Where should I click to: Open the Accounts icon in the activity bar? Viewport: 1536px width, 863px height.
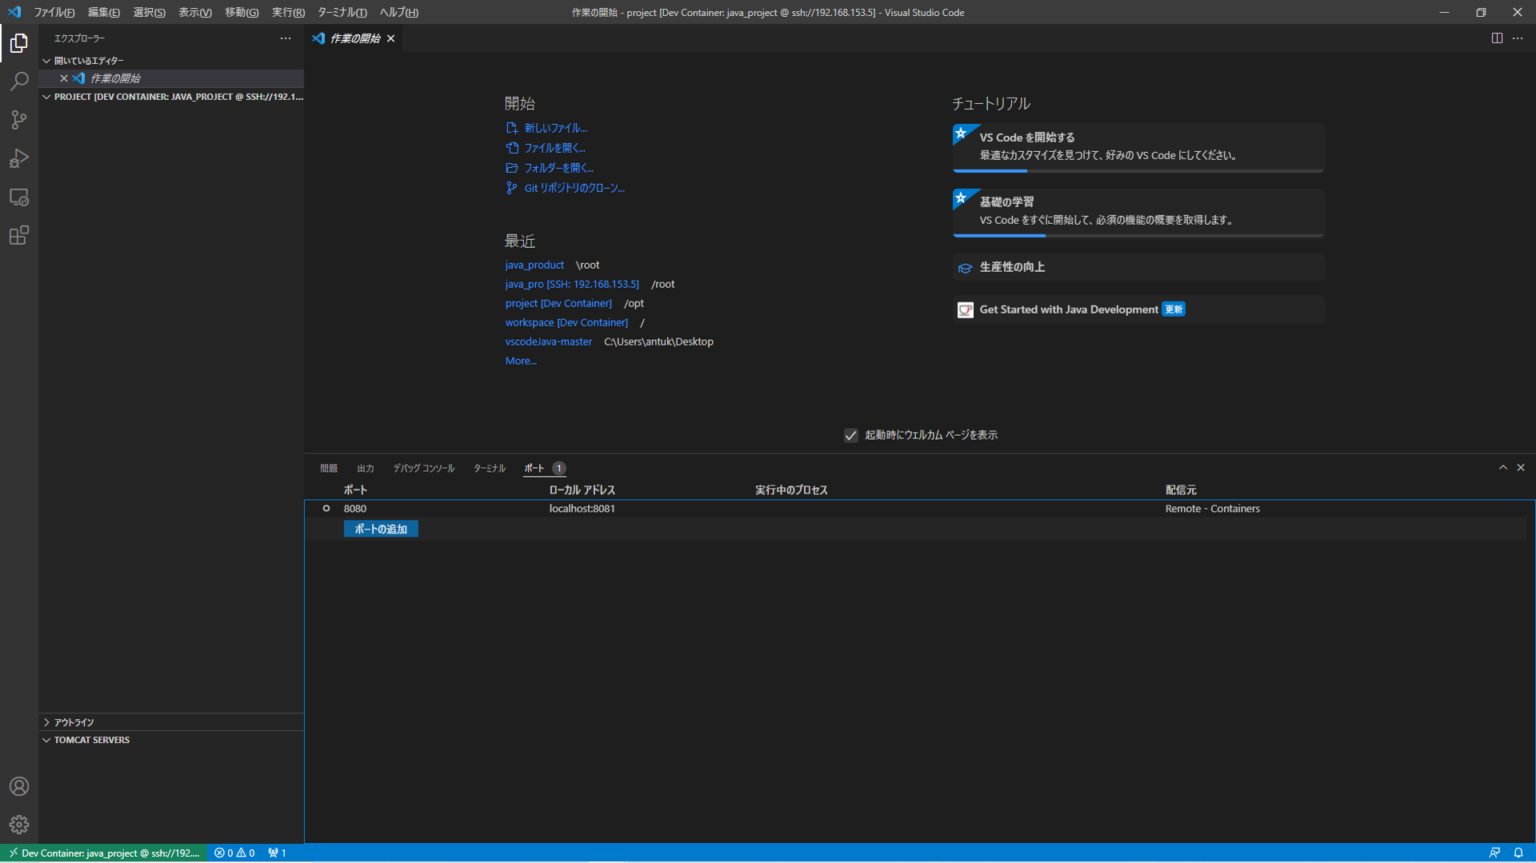19,786
